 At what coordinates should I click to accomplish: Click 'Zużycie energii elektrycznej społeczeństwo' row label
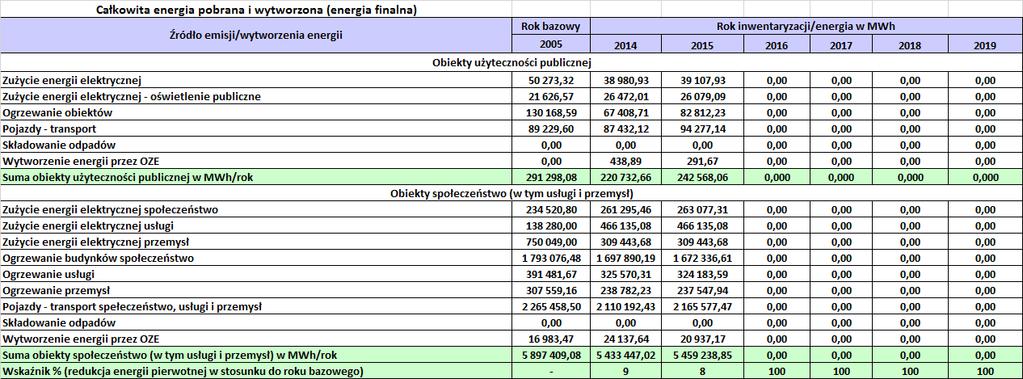(110, 209)
